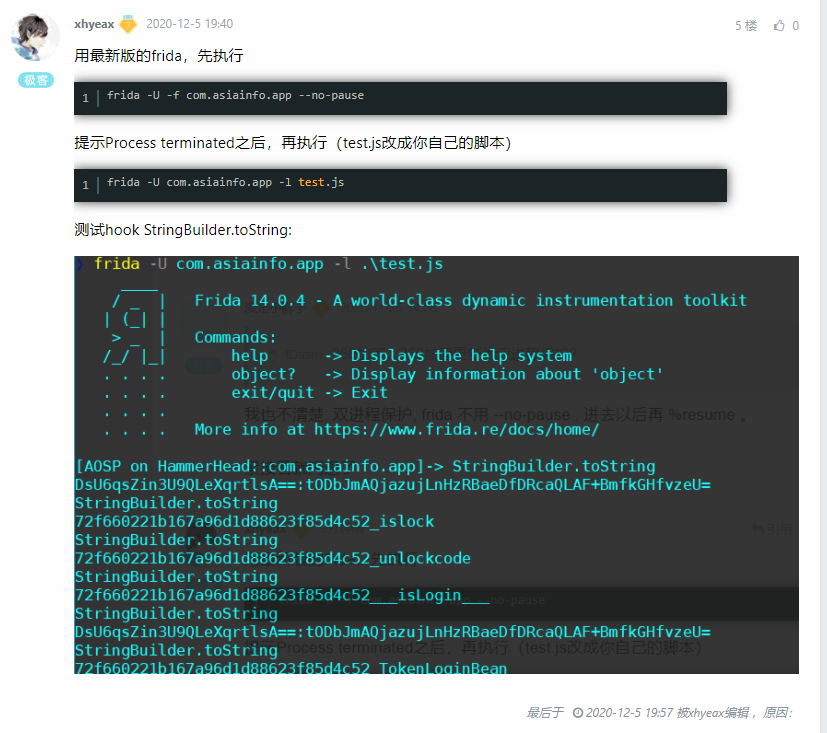This screenshot has height=733, width=827.
Task: Click the xhyeax username link
Action: point(94,24)
